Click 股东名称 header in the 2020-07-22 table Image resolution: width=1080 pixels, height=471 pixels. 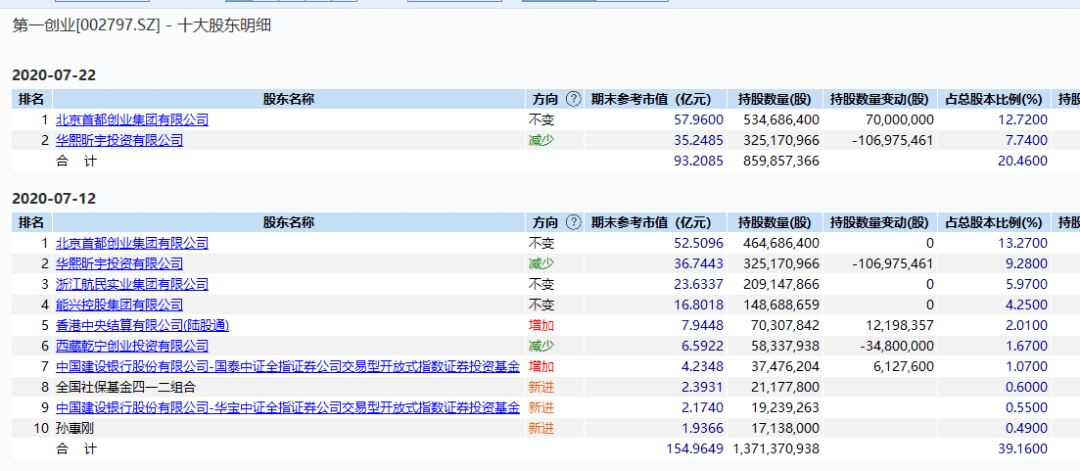click(x=289, y=99)
